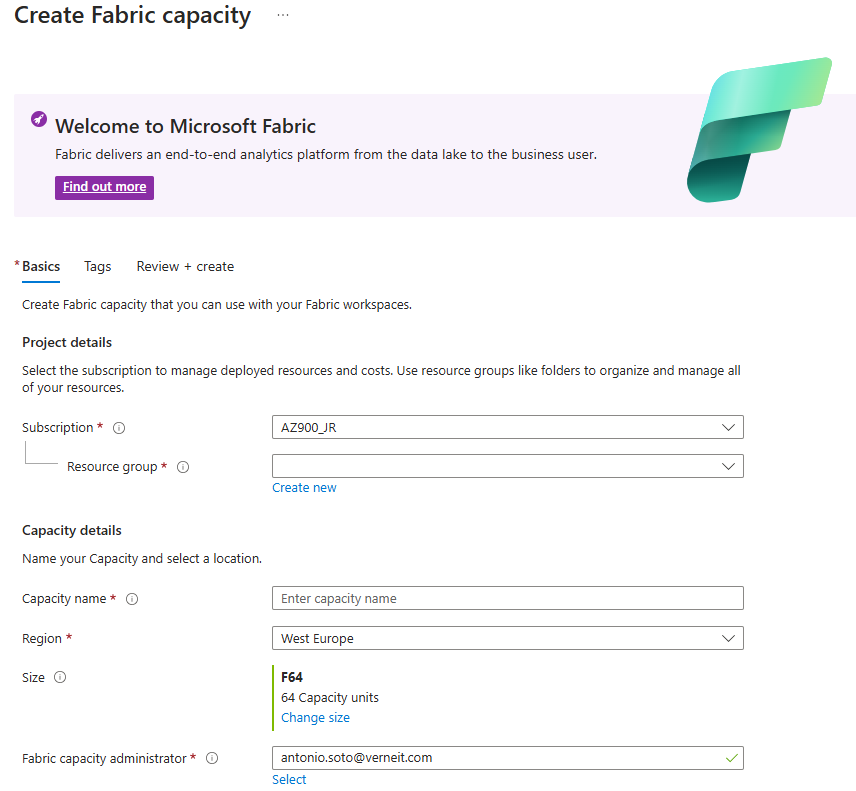856x791 pixels.
Task: Click the Capacity name info icon
Action: 132,599
